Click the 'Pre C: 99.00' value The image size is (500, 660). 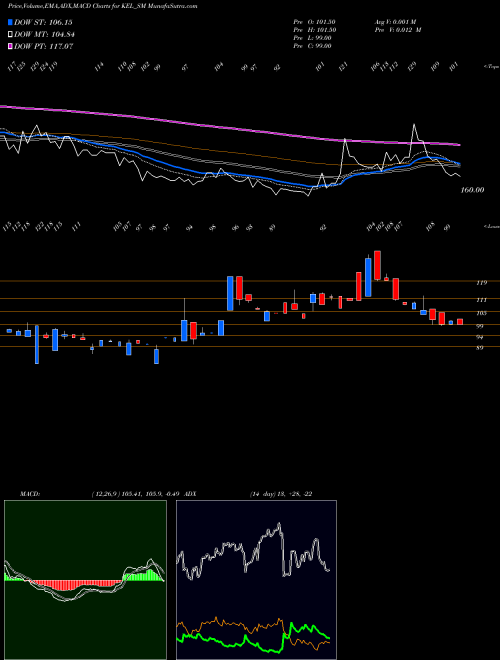coord(312,46)
